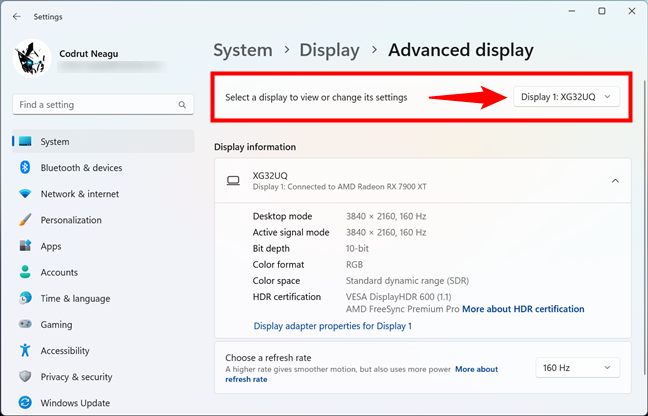648x416 pixels.
Task: Open More about HDR certification link
Action: (x=523, y=309)
